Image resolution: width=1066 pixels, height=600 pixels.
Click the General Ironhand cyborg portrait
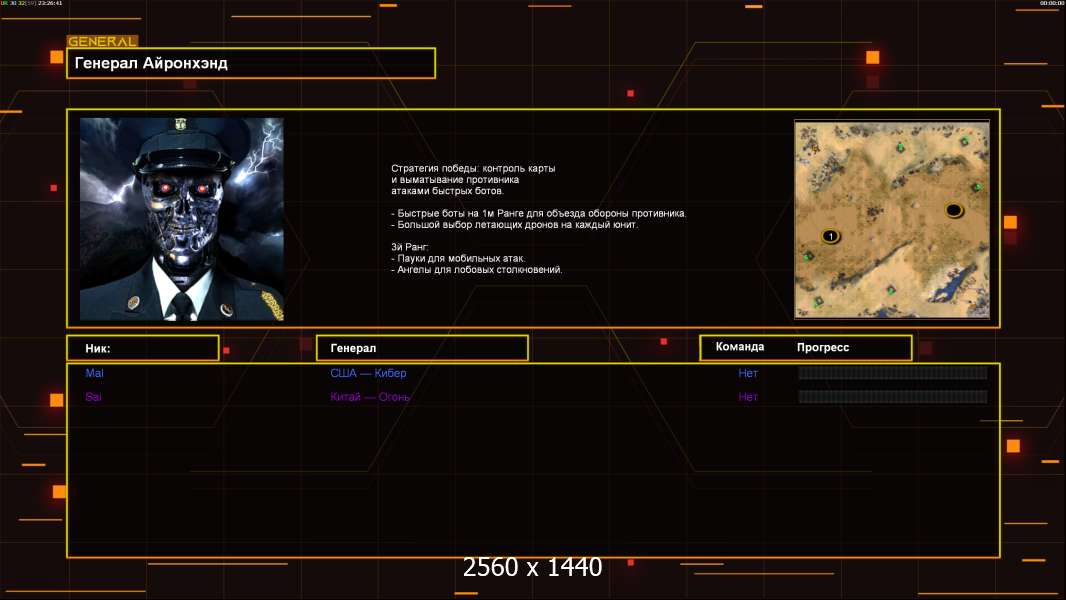(181, 219)
